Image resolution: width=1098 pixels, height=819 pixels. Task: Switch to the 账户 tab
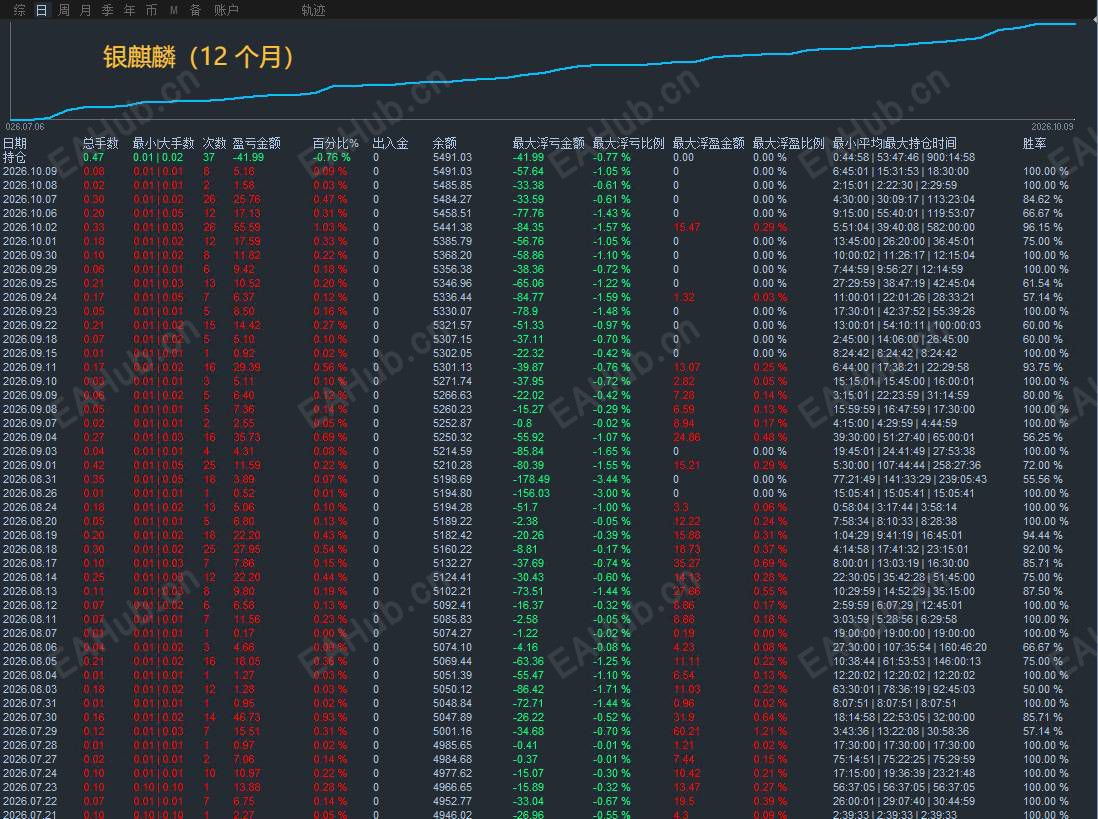pos(226,10)
